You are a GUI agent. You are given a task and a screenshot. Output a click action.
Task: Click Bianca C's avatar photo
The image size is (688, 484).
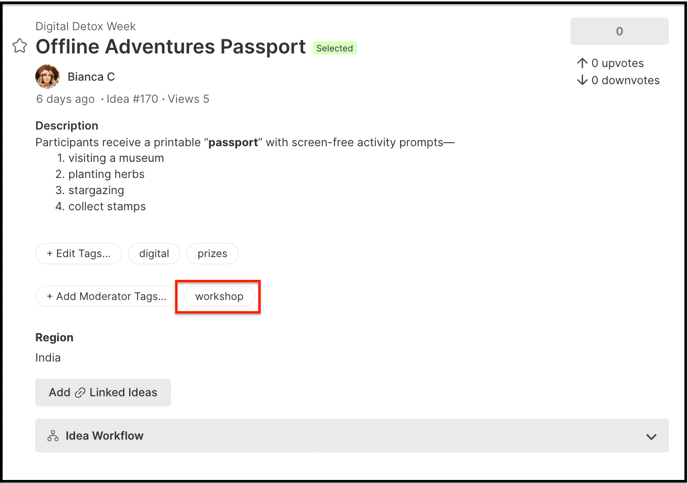pos(47,76)
